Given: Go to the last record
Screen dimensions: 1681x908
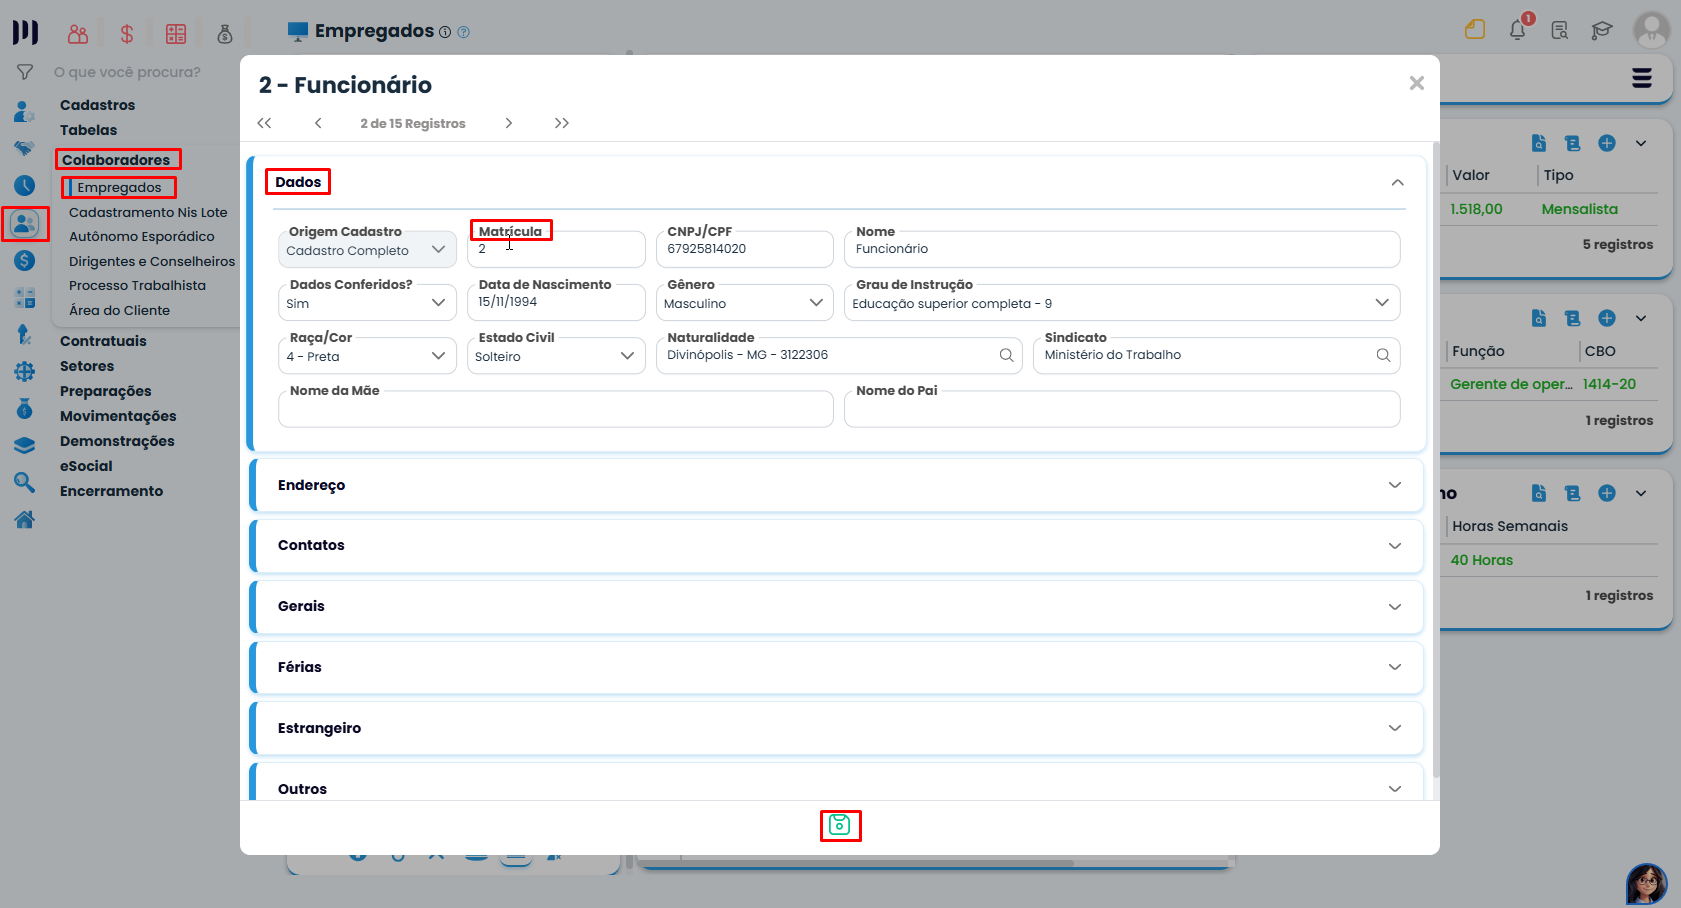Looking at the screenshot, I should [562, 123].
